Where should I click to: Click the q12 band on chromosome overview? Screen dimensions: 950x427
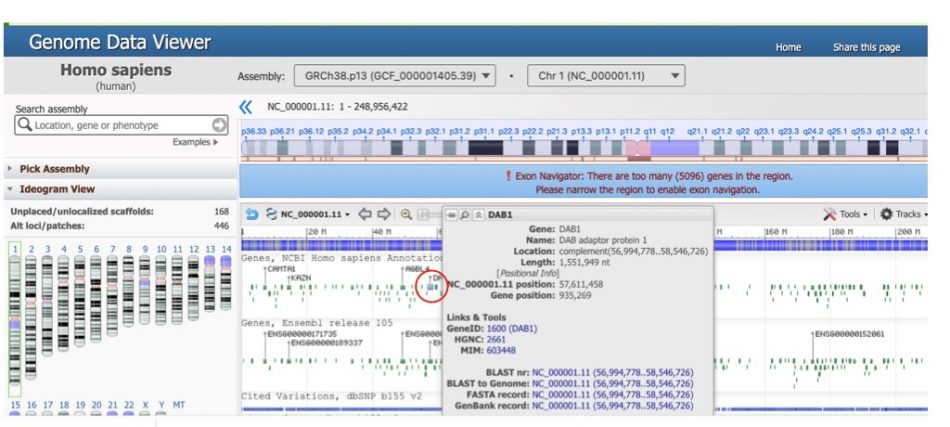[x=668, y=131]
